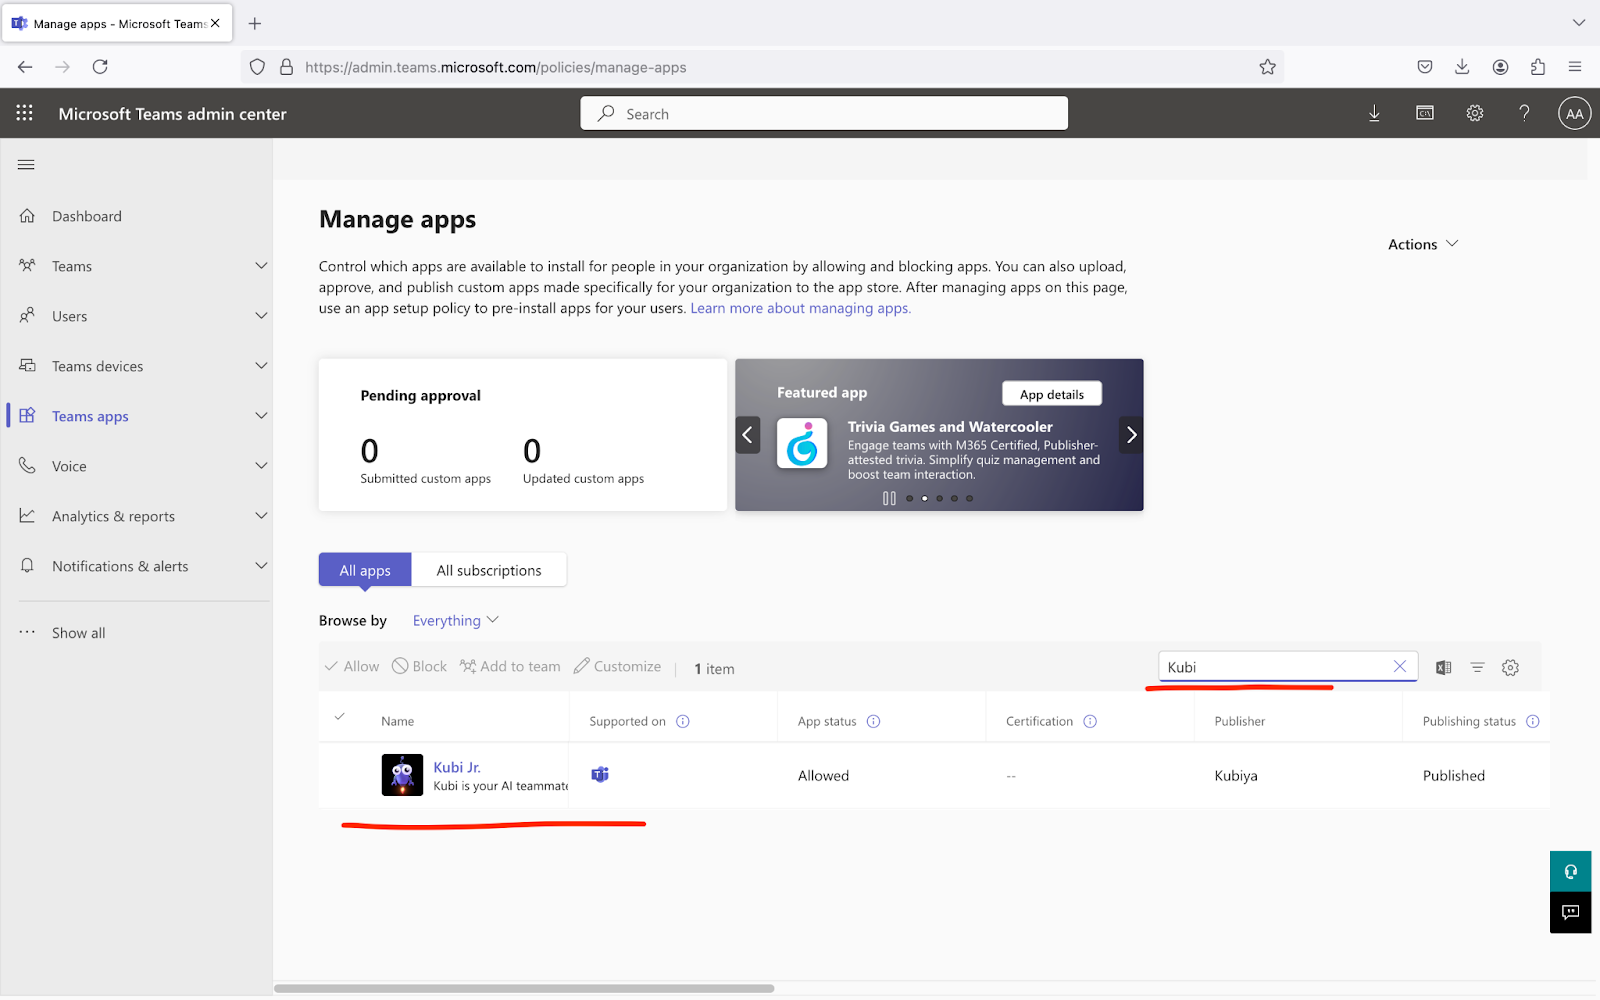Expand Teams apps chevron
The width and height of the screenshot is (1600, 1000).
point(261,416)
